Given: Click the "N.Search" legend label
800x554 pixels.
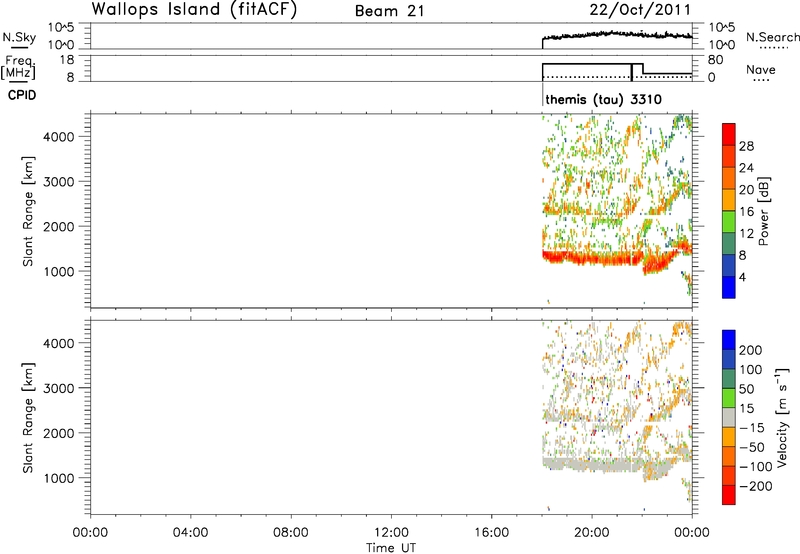Looking at the screenshot, I should point(772,37).
